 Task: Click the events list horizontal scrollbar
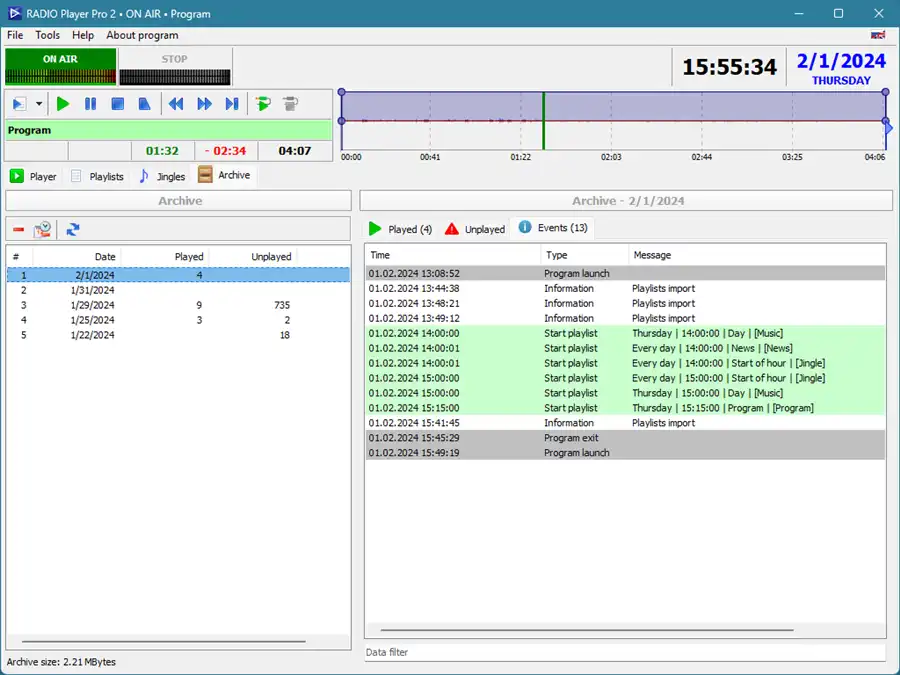coord(587,630)
